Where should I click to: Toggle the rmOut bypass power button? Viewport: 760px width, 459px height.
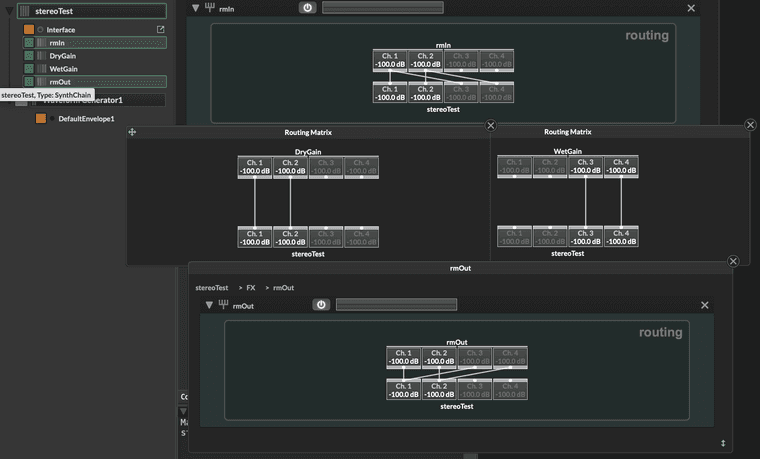pos(321,304)
